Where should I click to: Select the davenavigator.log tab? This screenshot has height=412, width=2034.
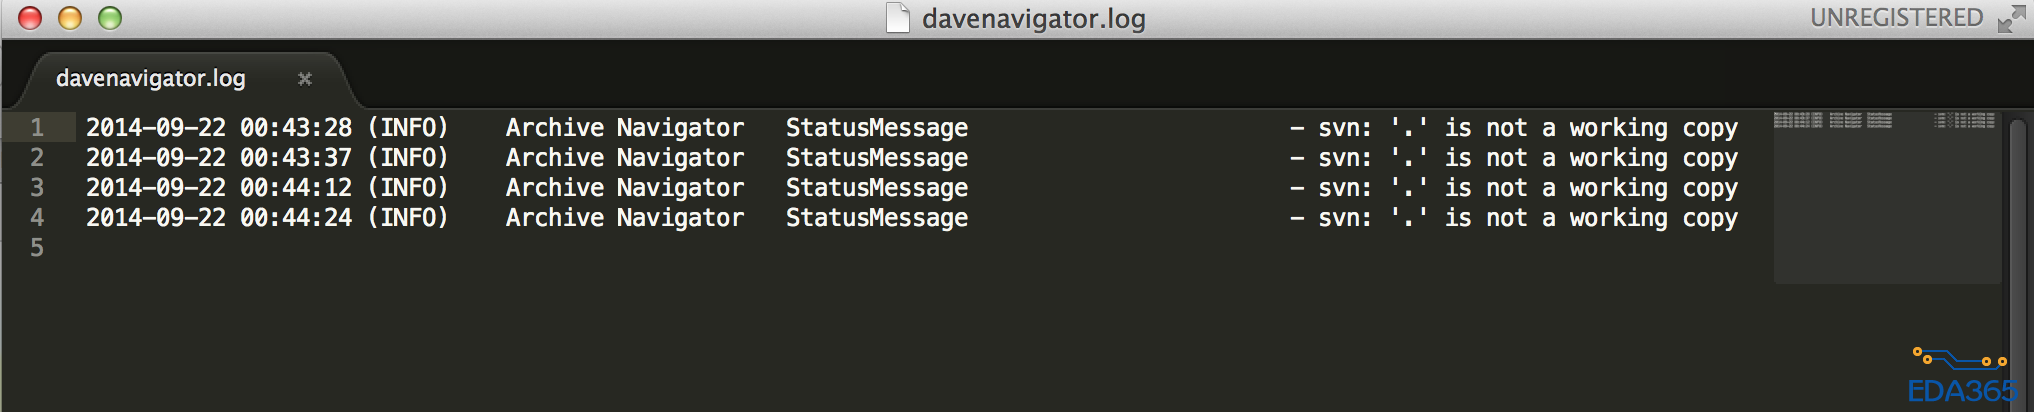point(151,79)
